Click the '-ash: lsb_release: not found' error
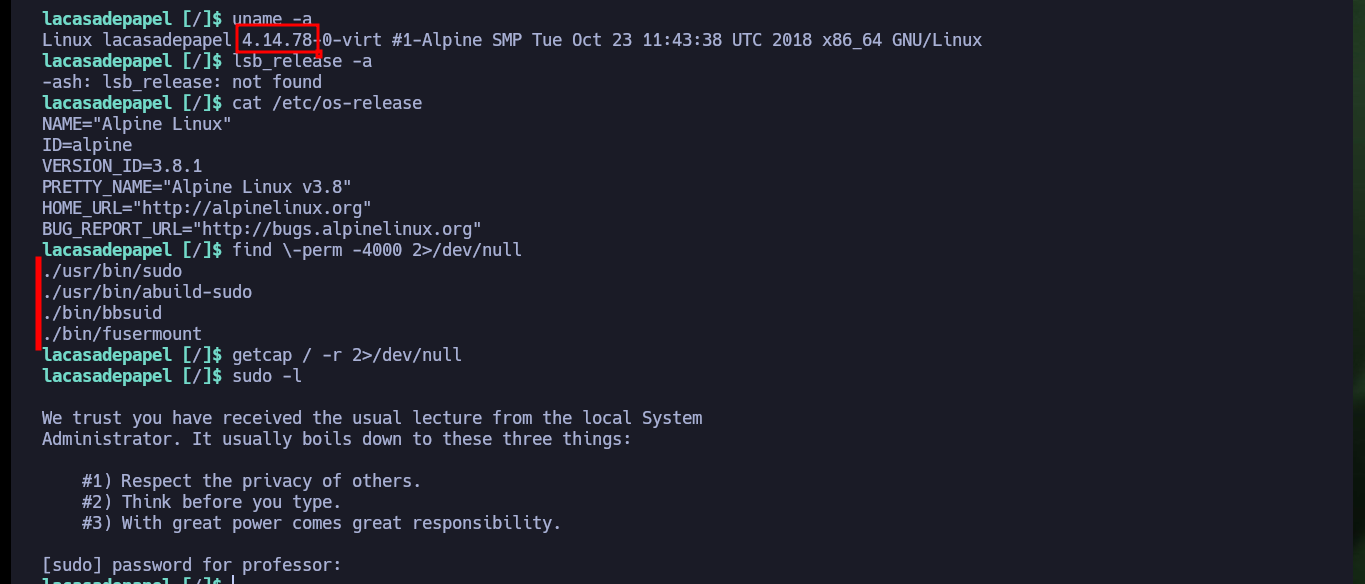Screen dimensions: 1365x584 pos(182,82)
